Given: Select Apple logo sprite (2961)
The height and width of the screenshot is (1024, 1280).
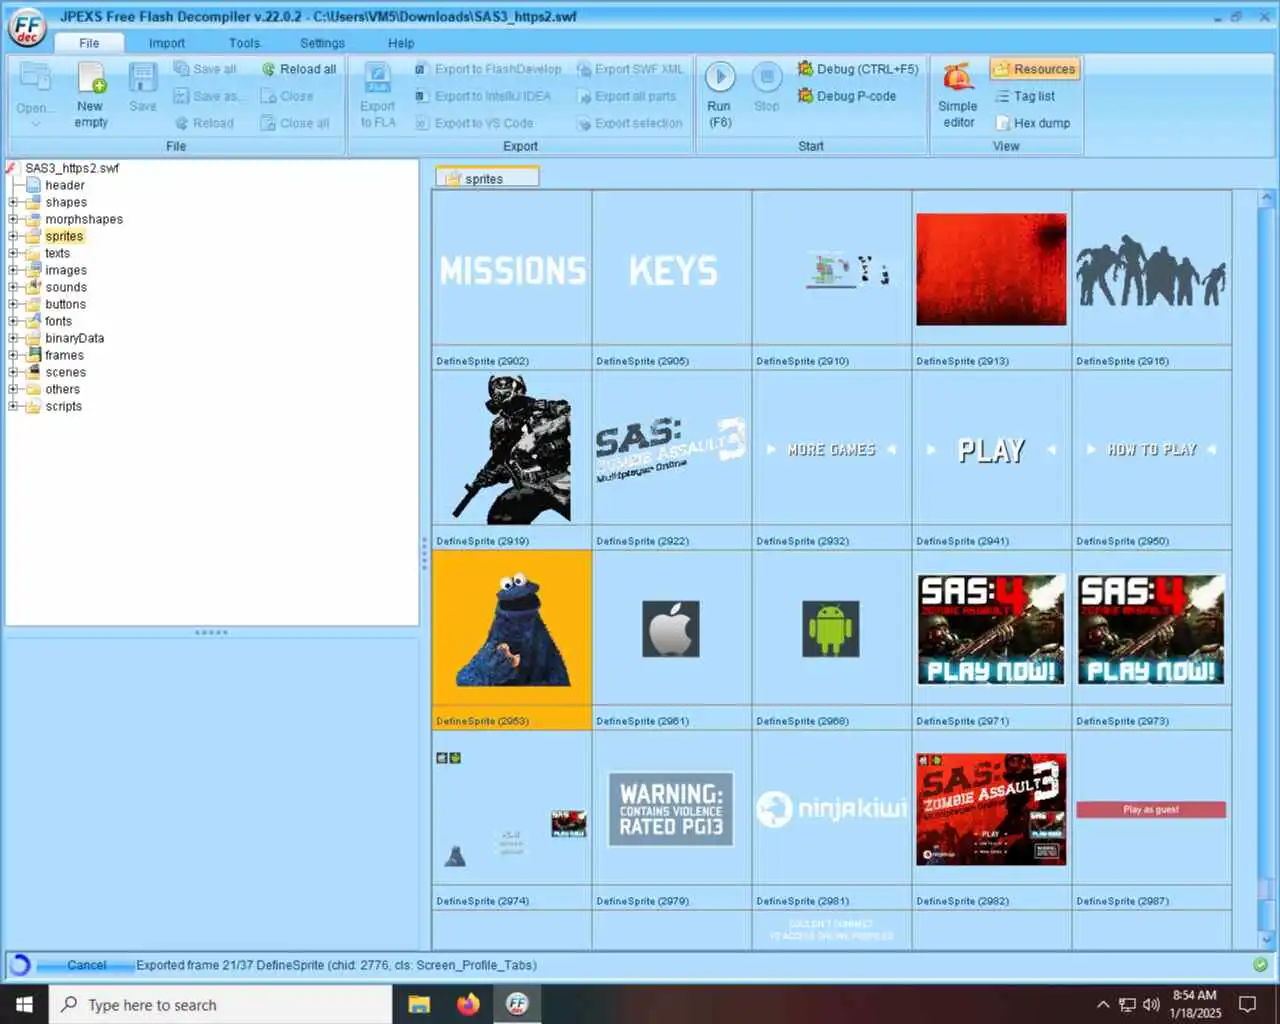Looking at the screenshot, I should click(x=671, y=629).
